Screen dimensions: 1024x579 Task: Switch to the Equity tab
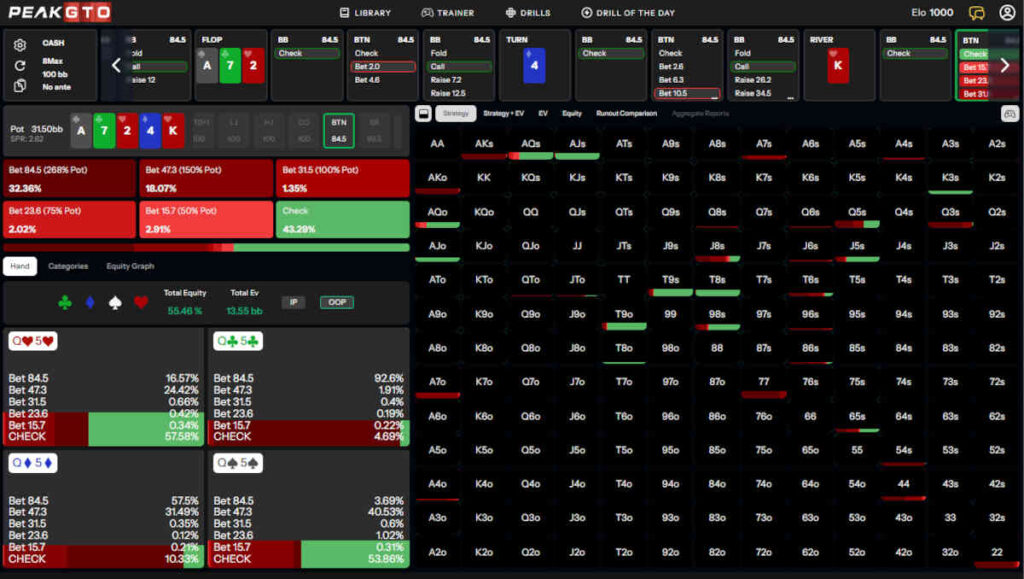(x=572, y=114)
